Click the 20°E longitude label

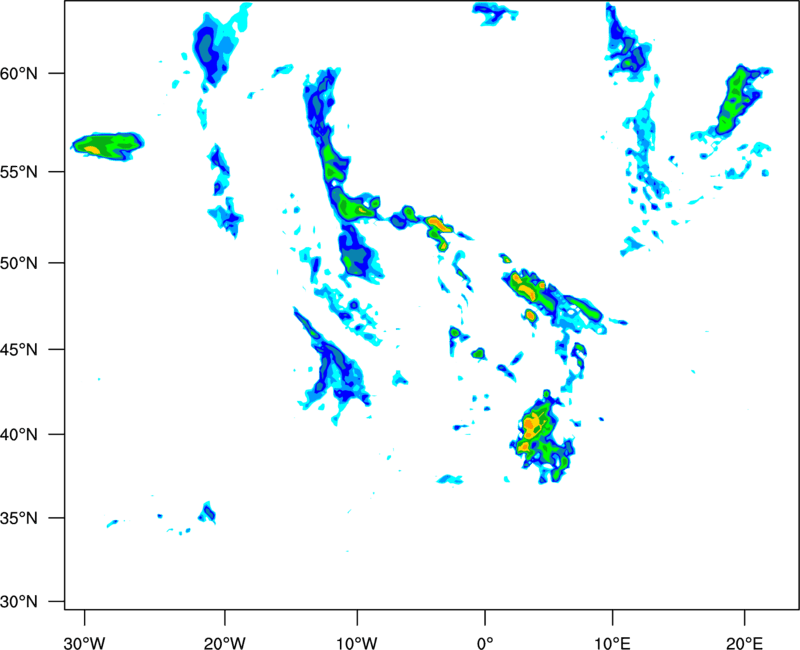pos(745,643)
